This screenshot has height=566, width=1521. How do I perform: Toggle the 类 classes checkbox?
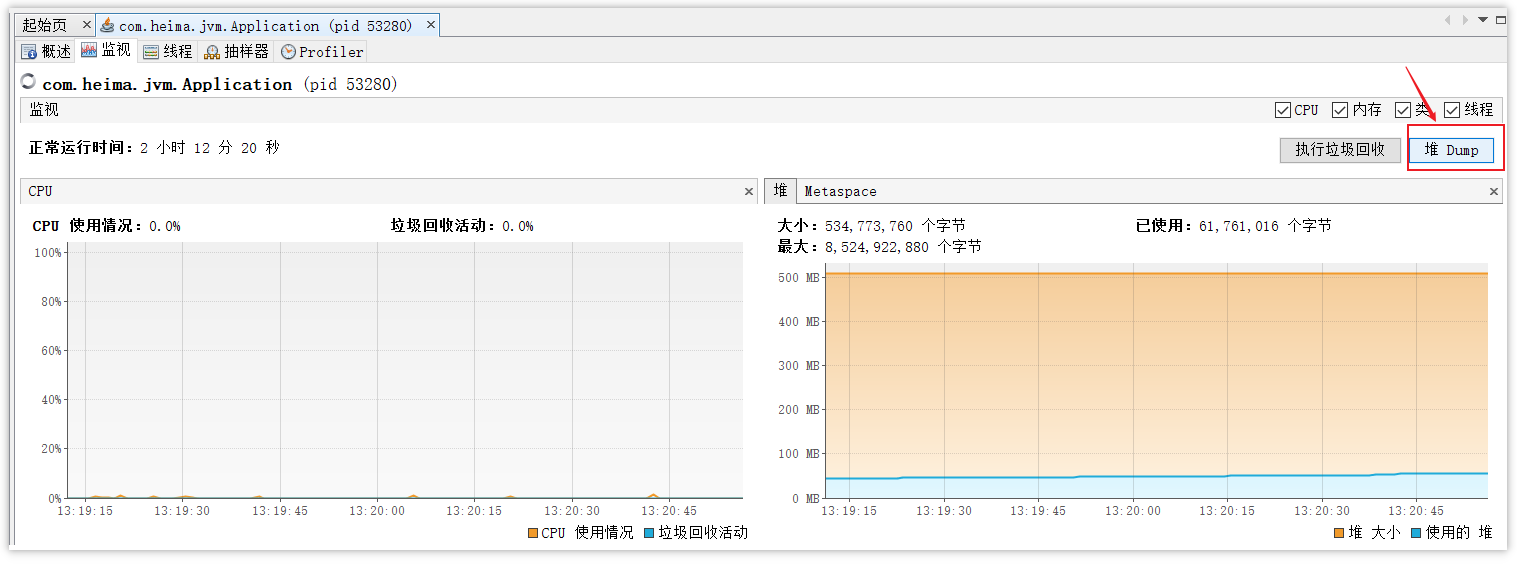pos(1403,110)
